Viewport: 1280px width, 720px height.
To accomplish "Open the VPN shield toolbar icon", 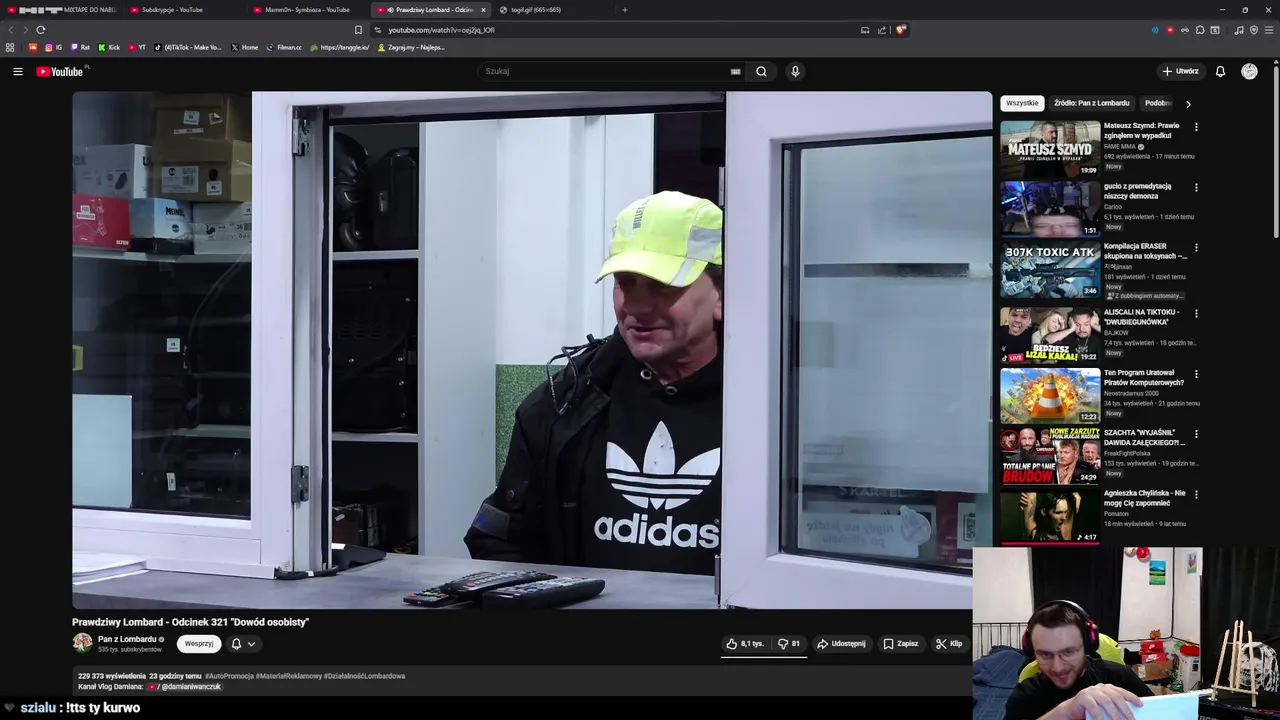I will pyautogui.click(x=1254, y=30).
